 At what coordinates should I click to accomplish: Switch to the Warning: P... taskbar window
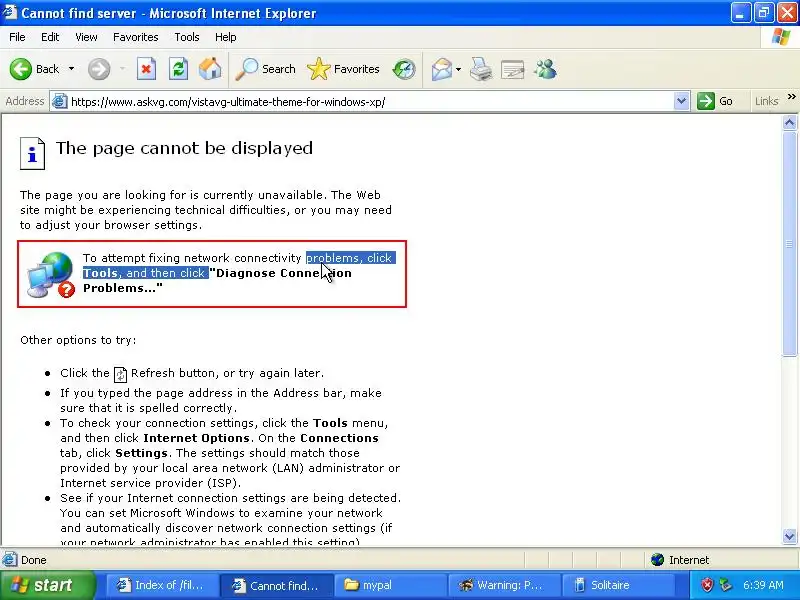pos(504,585)
